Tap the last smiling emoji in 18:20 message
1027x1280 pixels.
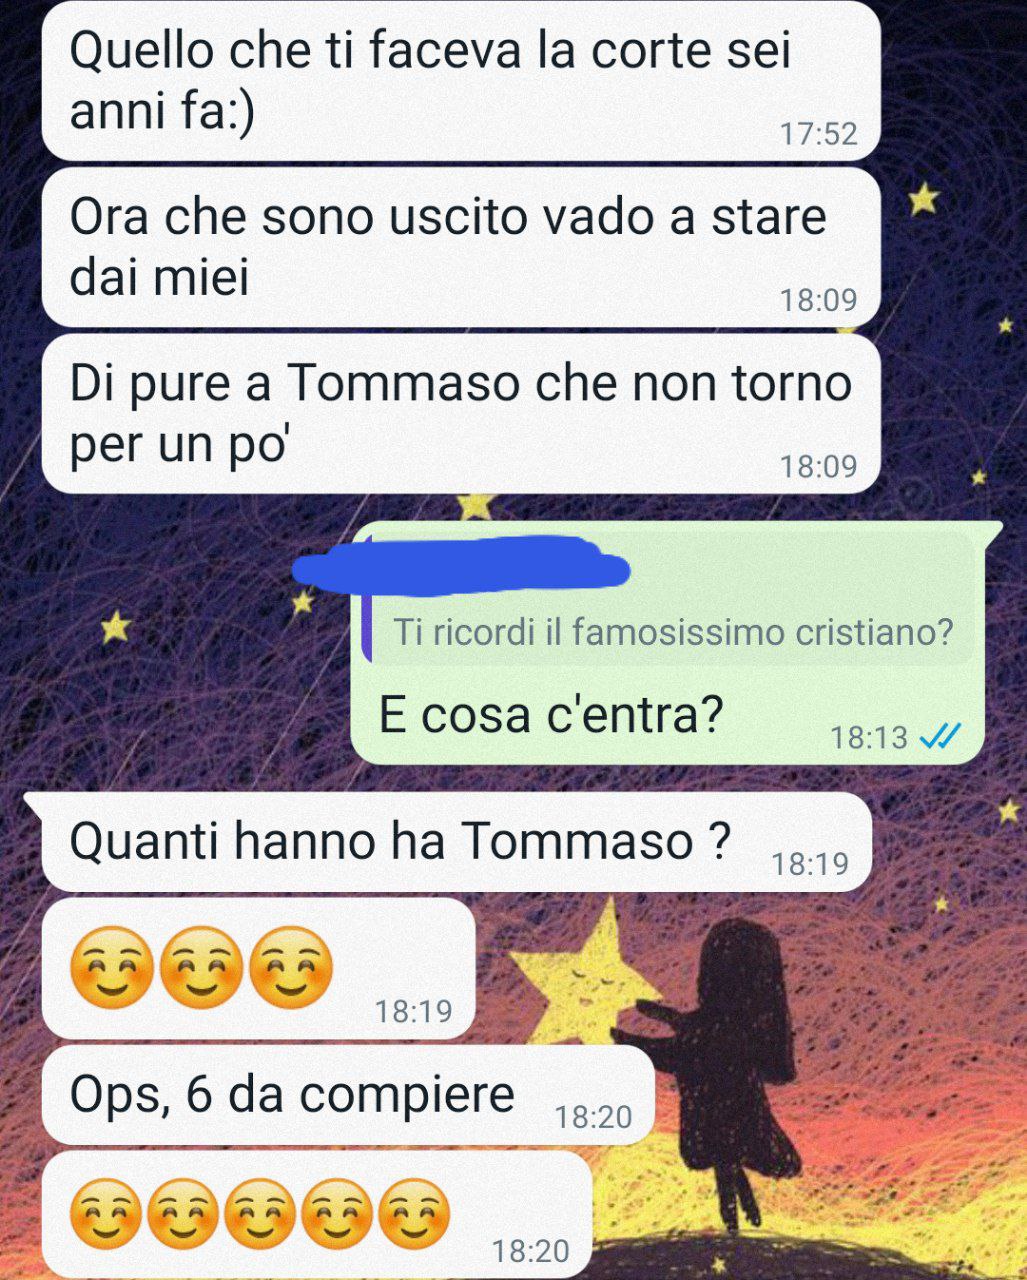(x=415, y=1214)
